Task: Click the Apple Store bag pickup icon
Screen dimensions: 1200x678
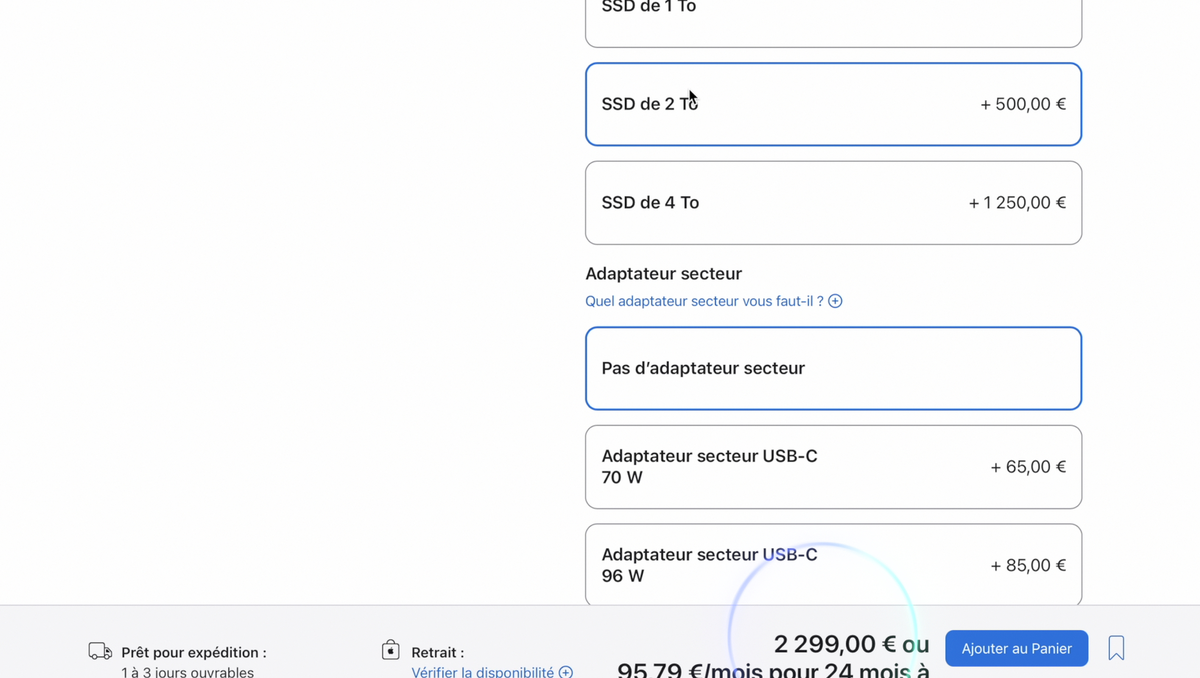Action: click(391, 651)
